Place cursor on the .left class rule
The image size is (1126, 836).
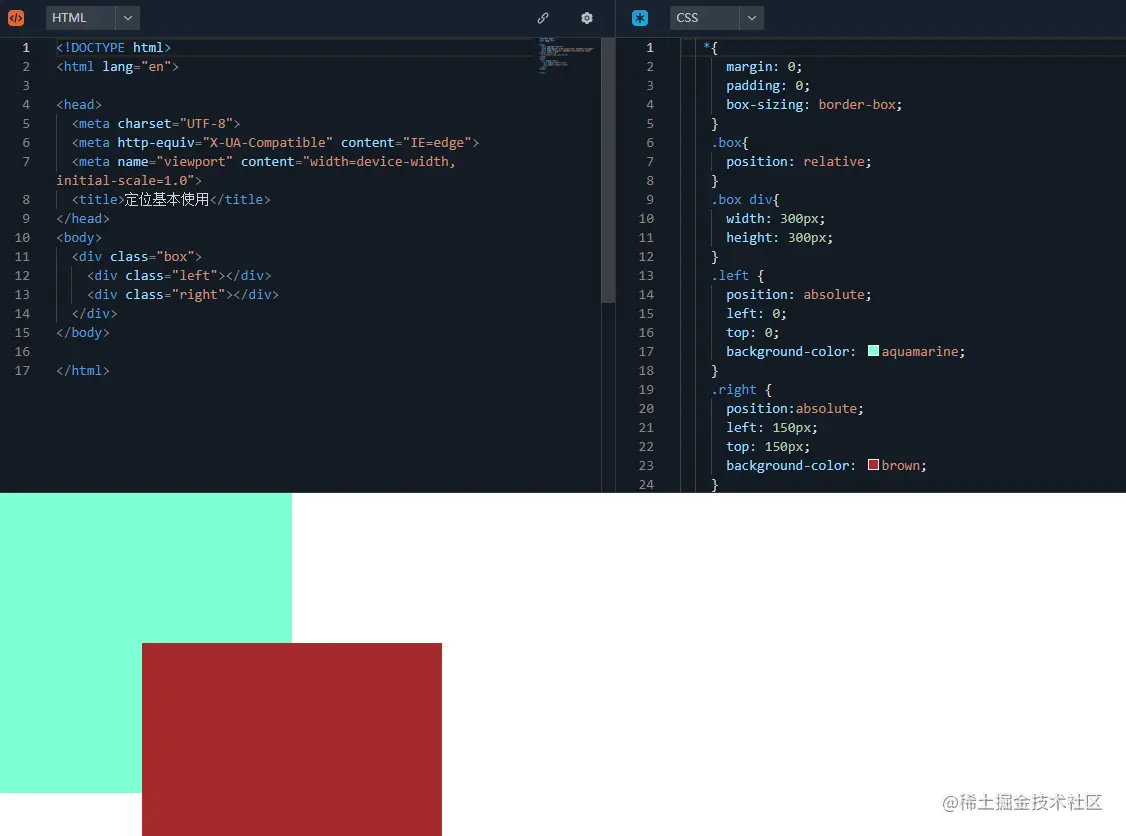[730, 275]
